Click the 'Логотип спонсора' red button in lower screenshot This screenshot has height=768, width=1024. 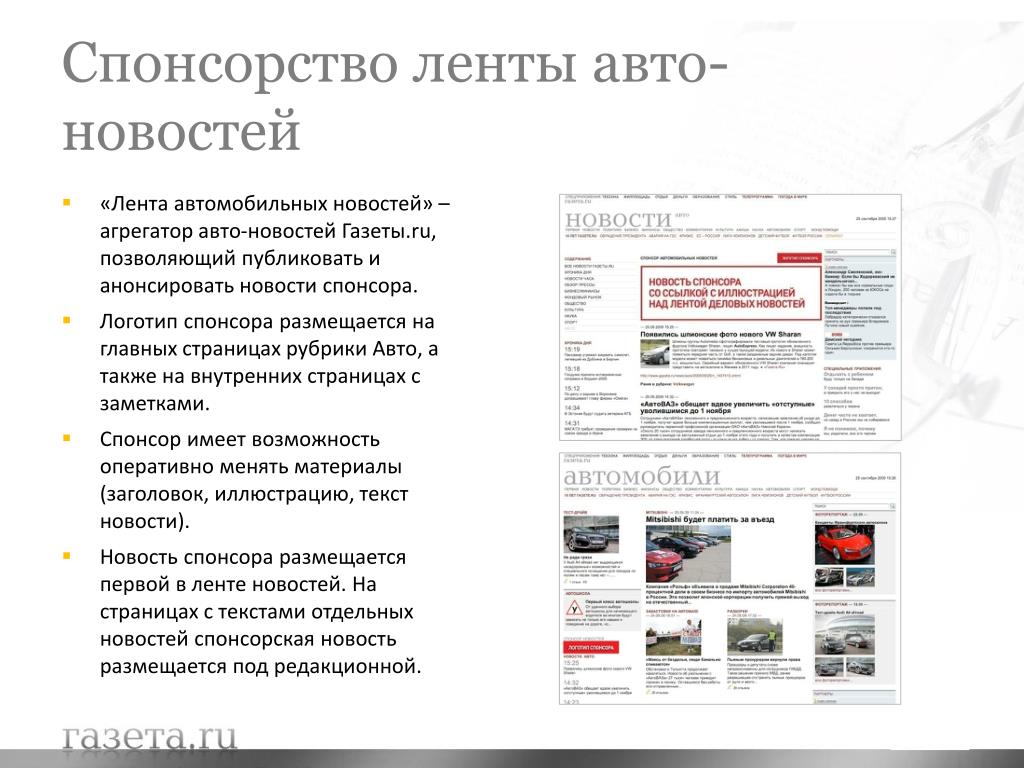(591, 647)
